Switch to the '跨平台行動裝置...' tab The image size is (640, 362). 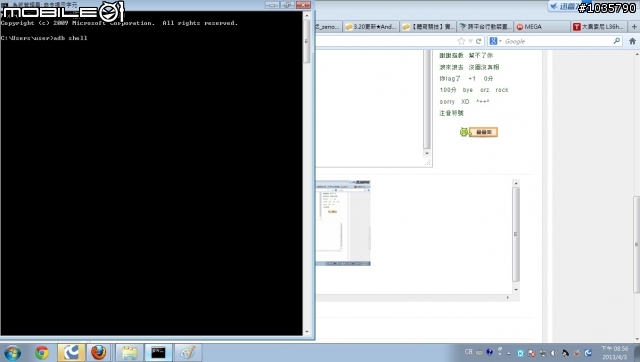click(485, 27)
